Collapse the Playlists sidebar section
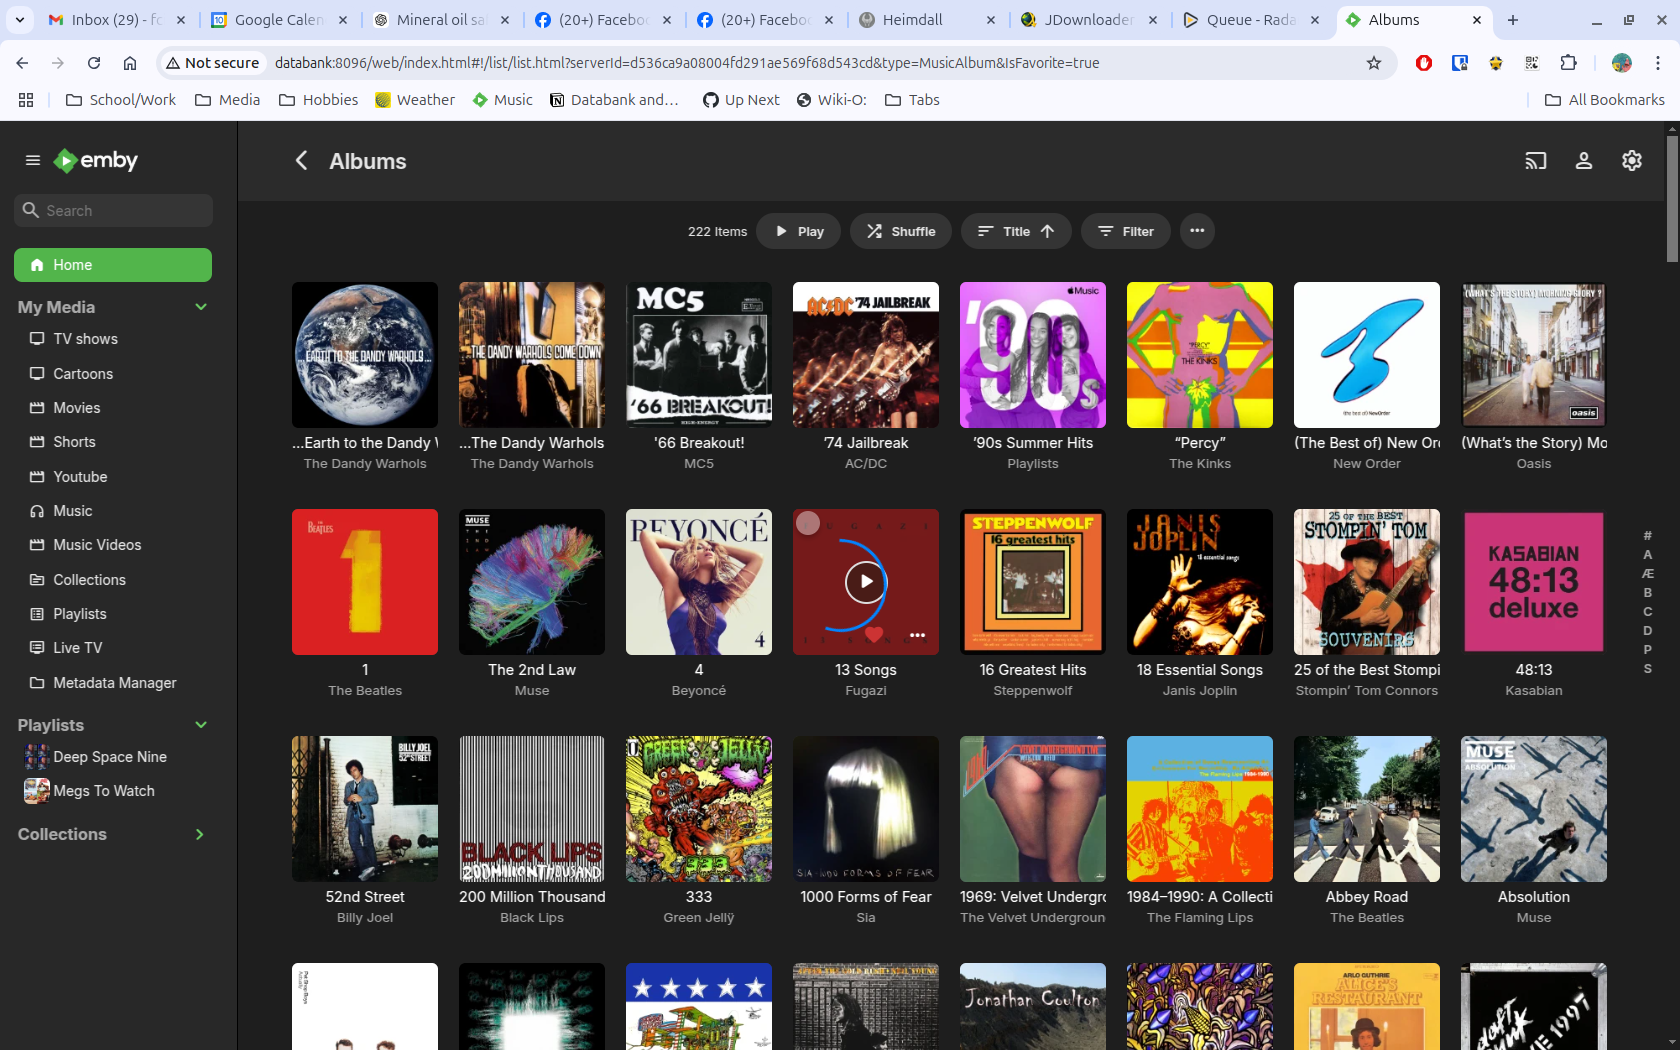Image resolution: width=1680 pixels, height=1050 pixels. point(201,725)
